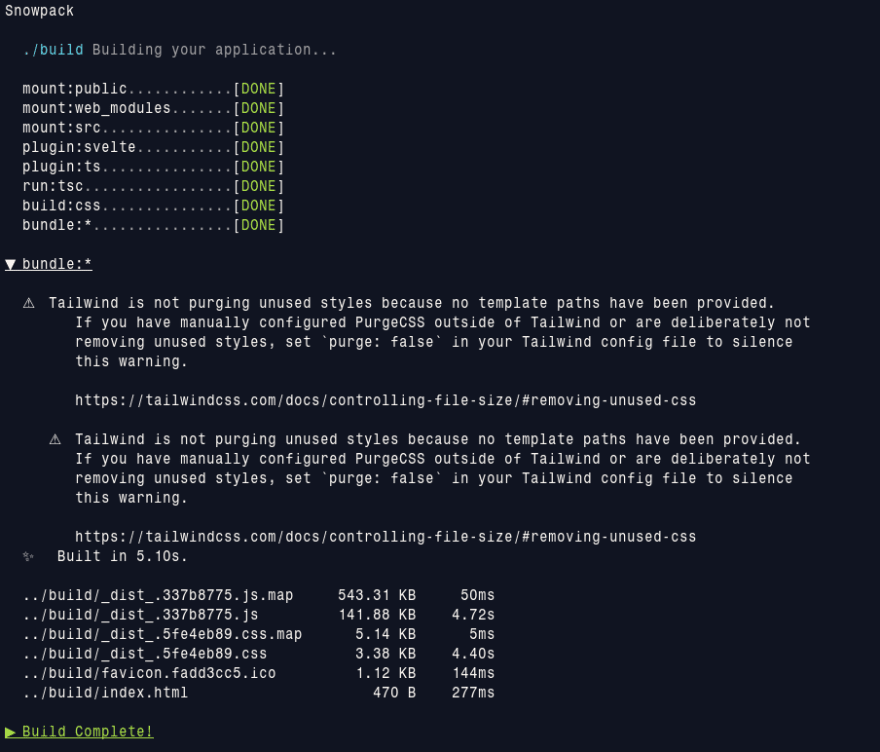Click the mount:web_modules row

click(x=153, y=108)
